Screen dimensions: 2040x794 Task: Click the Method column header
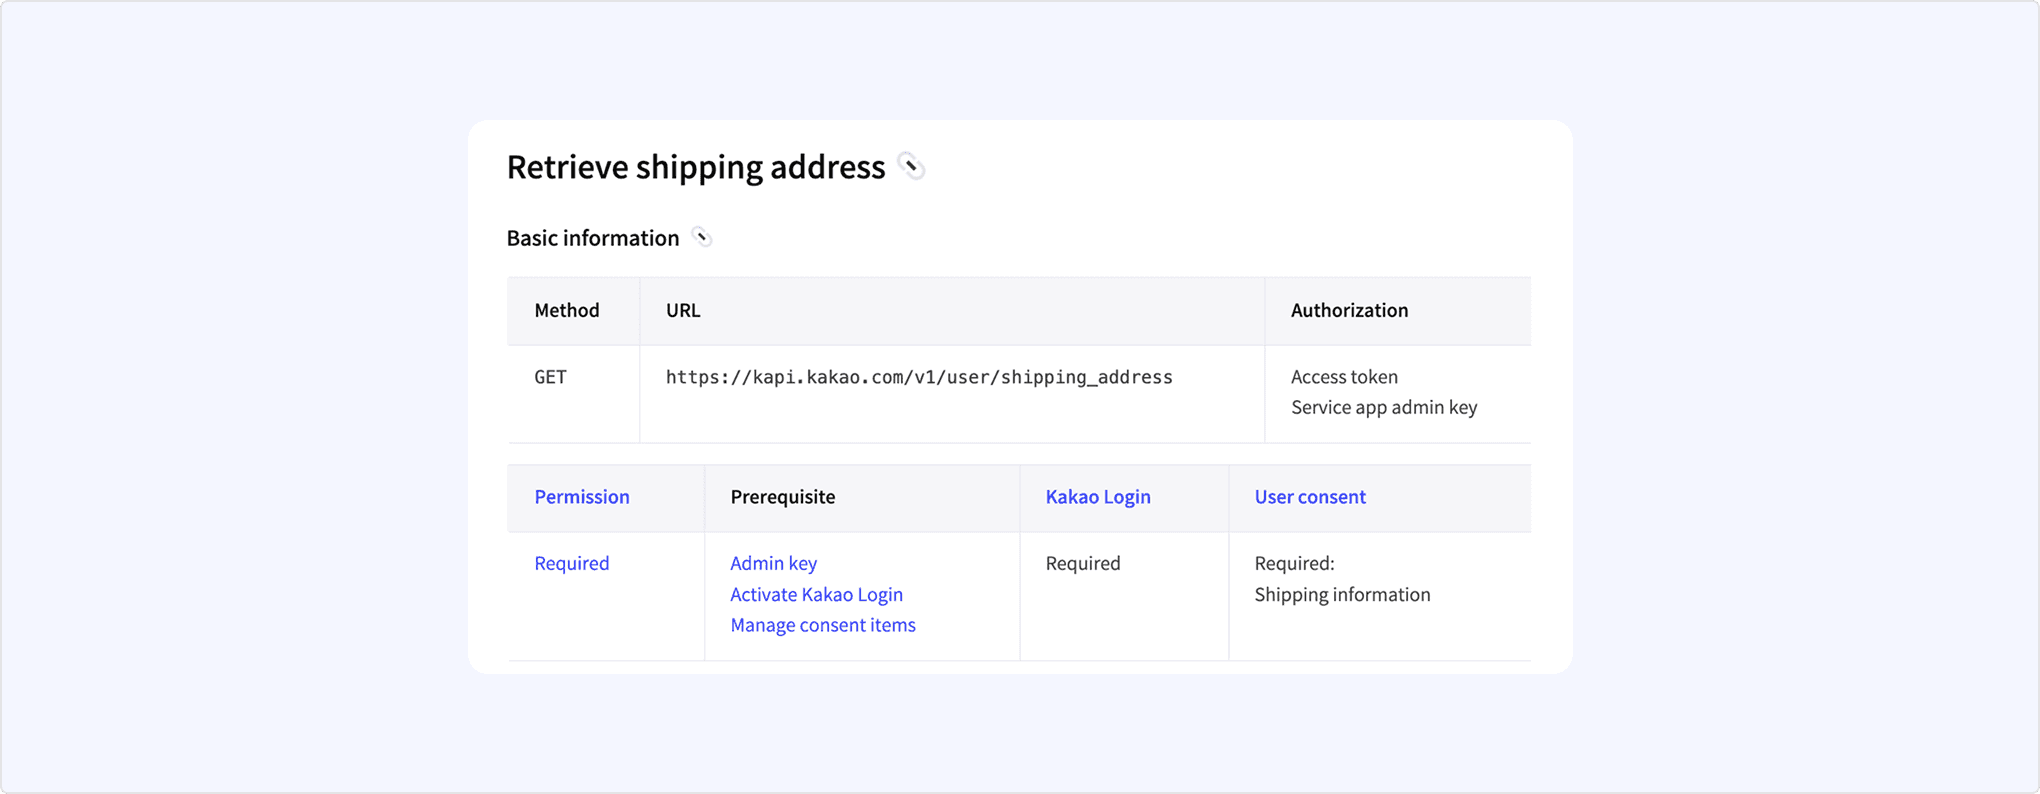tap(566, 310)
